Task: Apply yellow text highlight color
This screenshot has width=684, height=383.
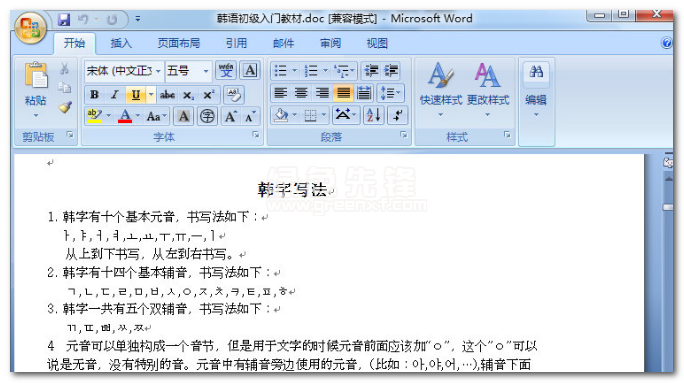Action: (95, 116)
